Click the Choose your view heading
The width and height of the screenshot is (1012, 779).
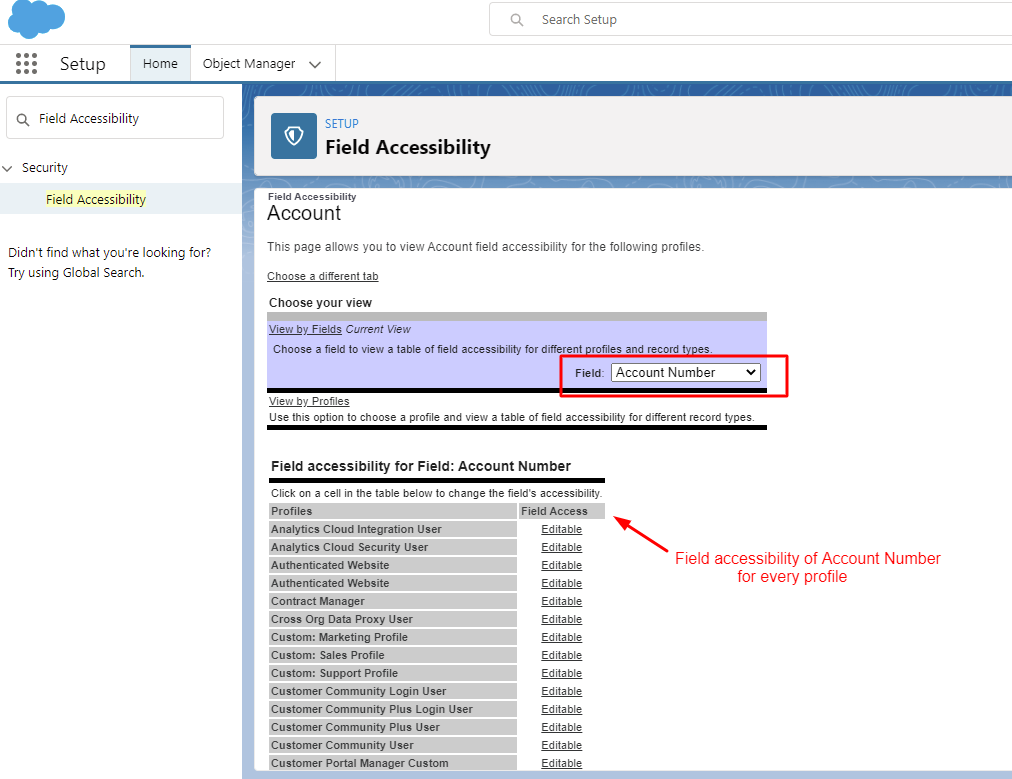[320, 303]
